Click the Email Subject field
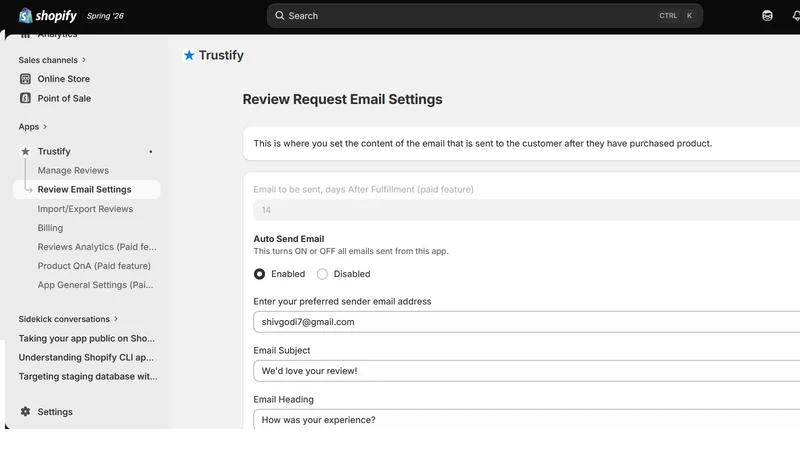Screen dimensions: 800x450 (527, 371)
